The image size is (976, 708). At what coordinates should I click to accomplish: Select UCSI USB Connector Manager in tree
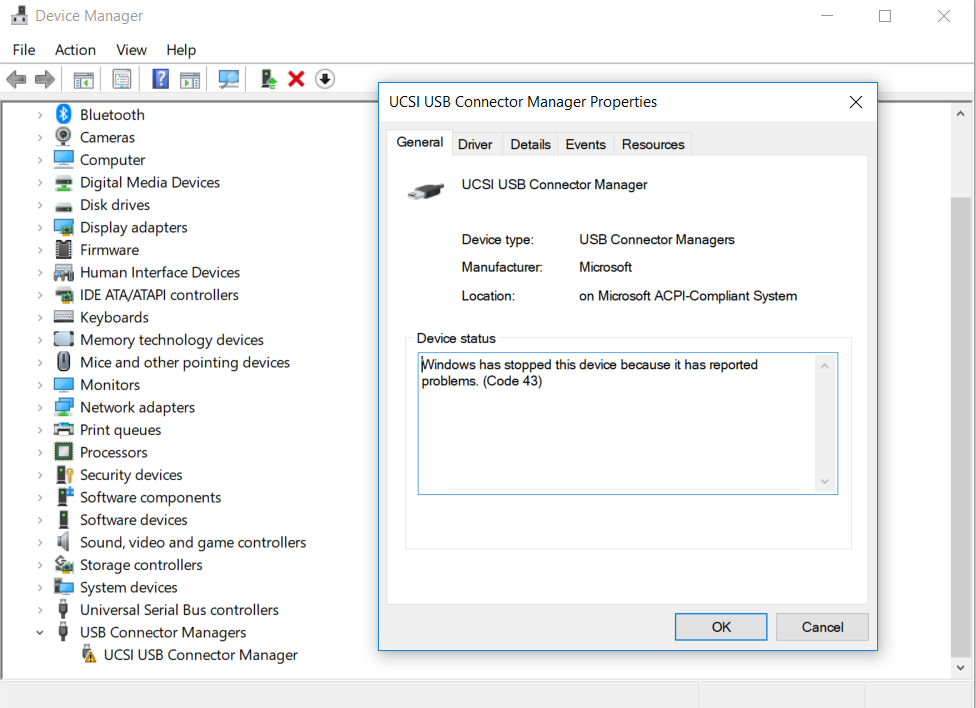[200, 655]
